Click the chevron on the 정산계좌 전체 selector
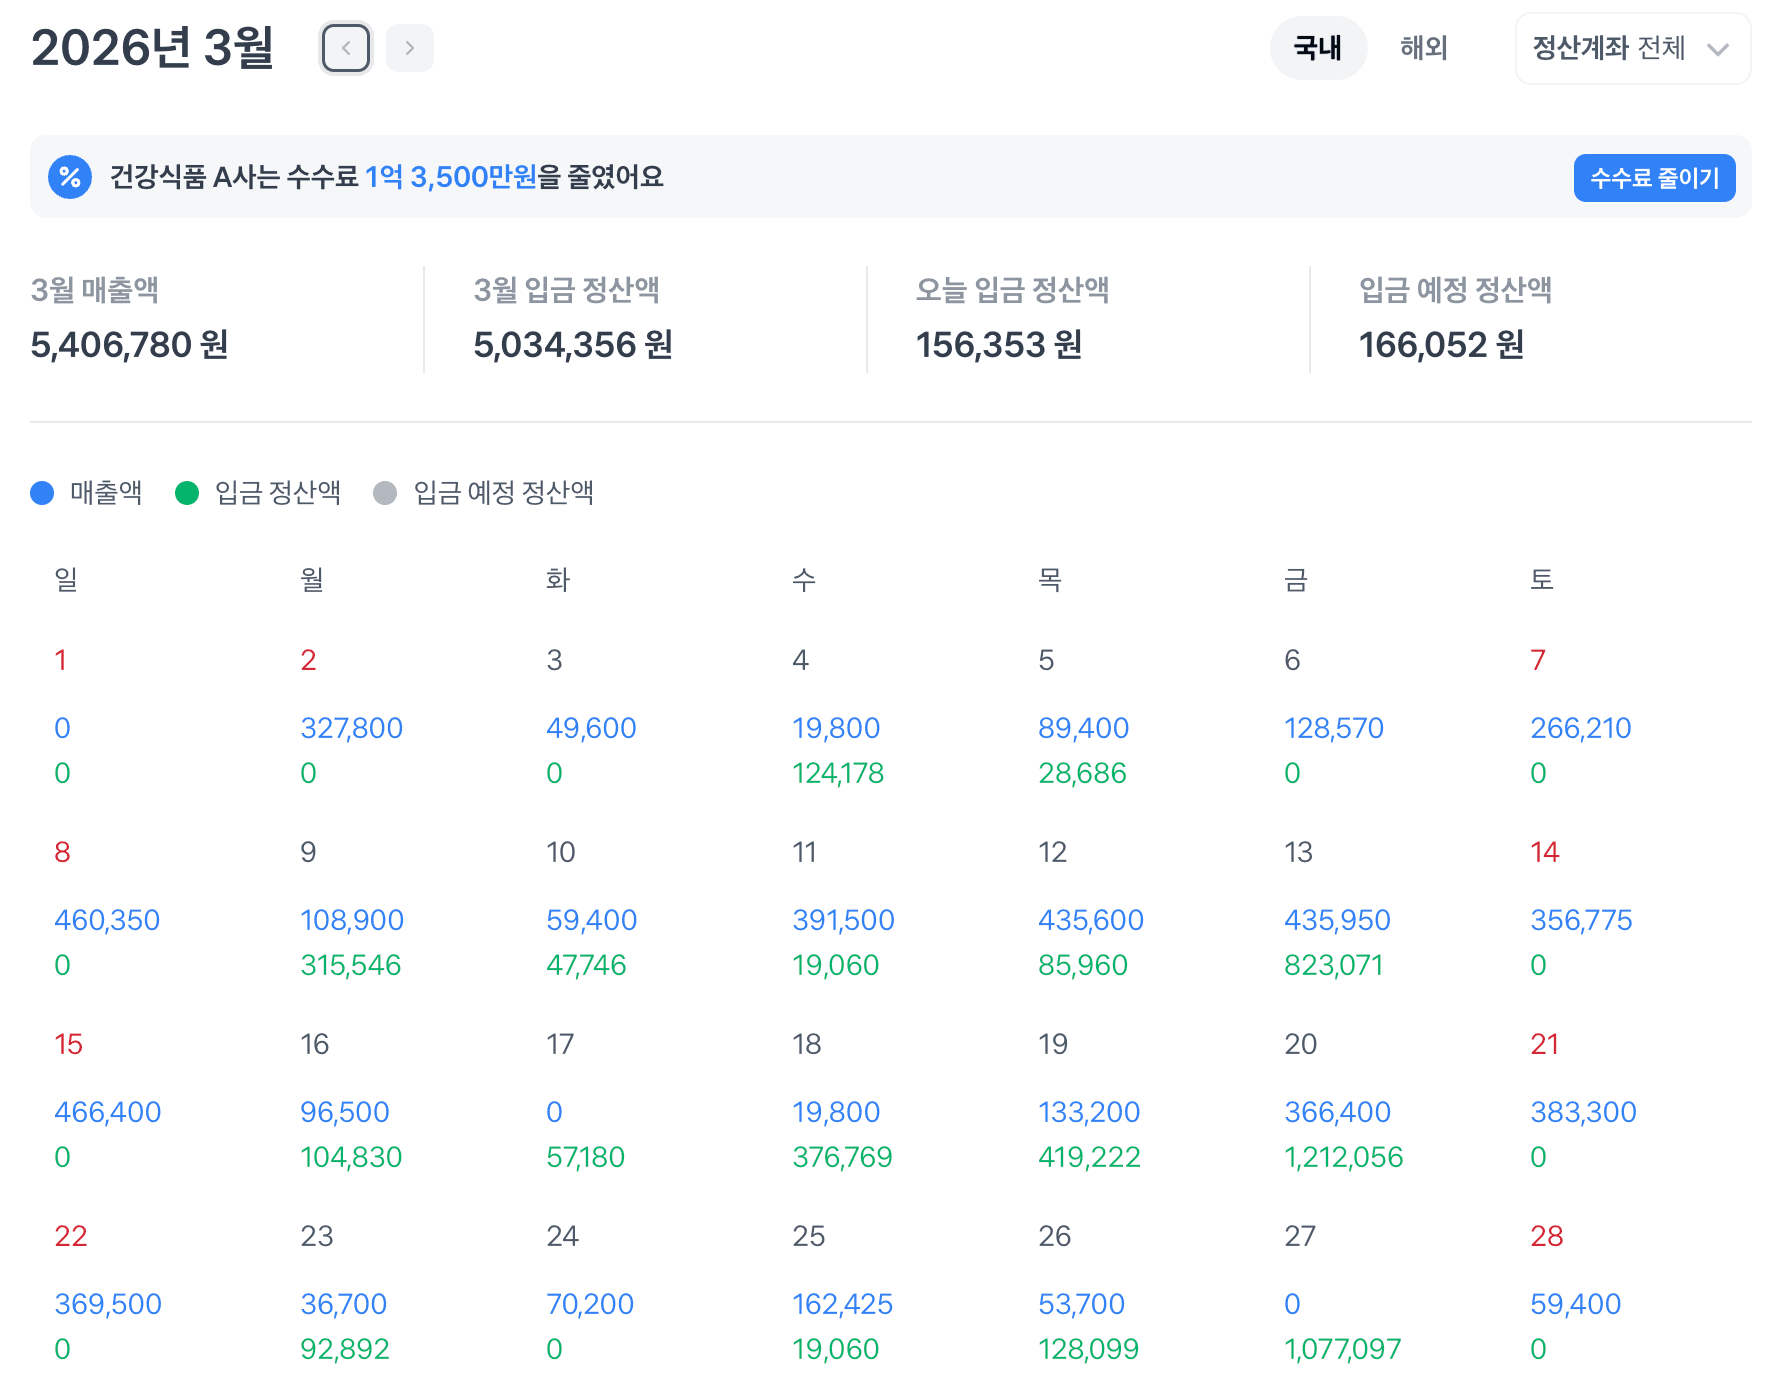The width and height of the screenshot is (1792, 1388). tap(1719, 49)
